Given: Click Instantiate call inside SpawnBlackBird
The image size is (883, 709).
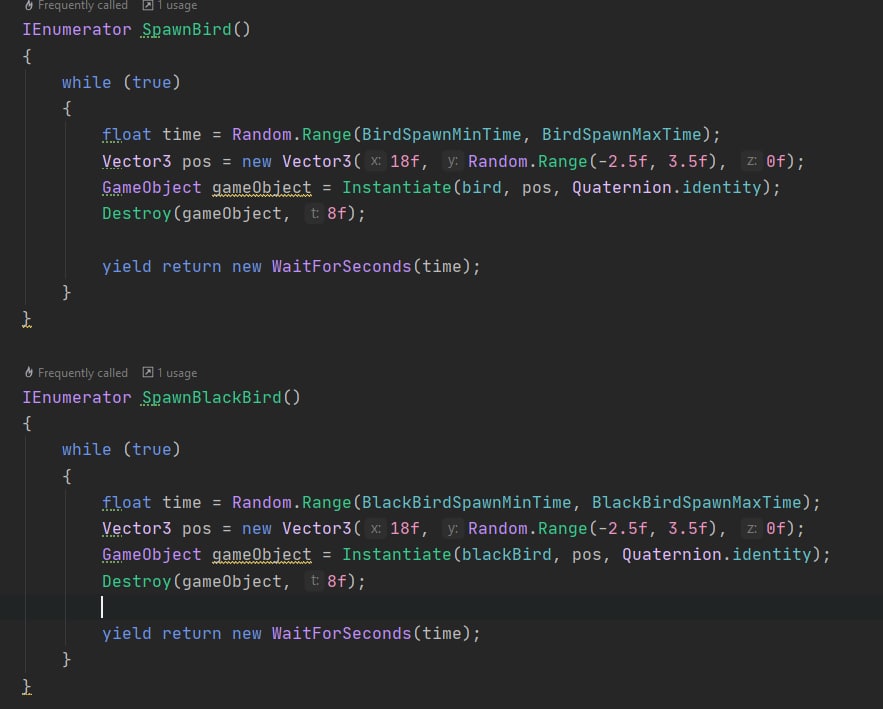Looking at the screenshot, I should tap(396, 555).
